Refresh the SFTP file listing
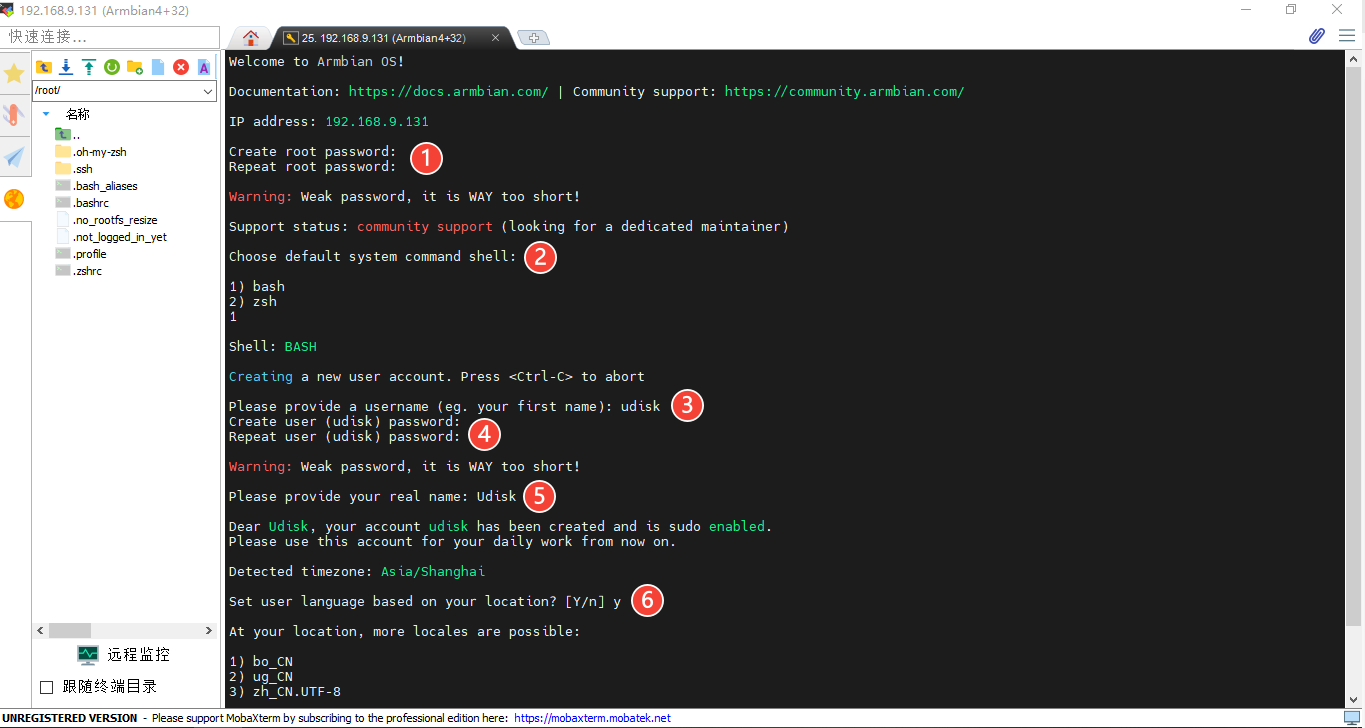This screenshot has height=728, width=1365. point(111,66)
